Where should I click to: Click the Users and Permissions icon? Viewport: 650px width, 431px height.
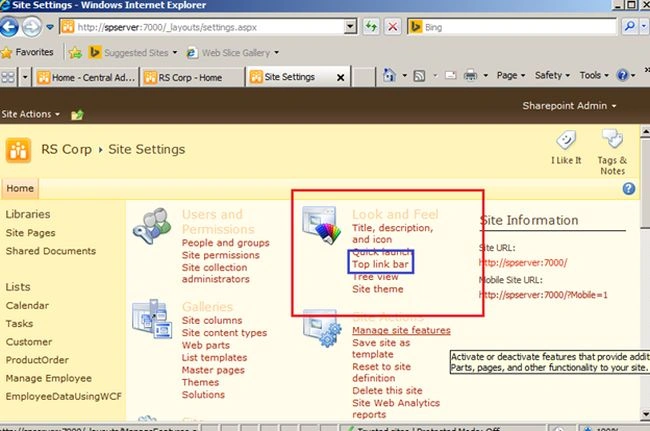152,226
